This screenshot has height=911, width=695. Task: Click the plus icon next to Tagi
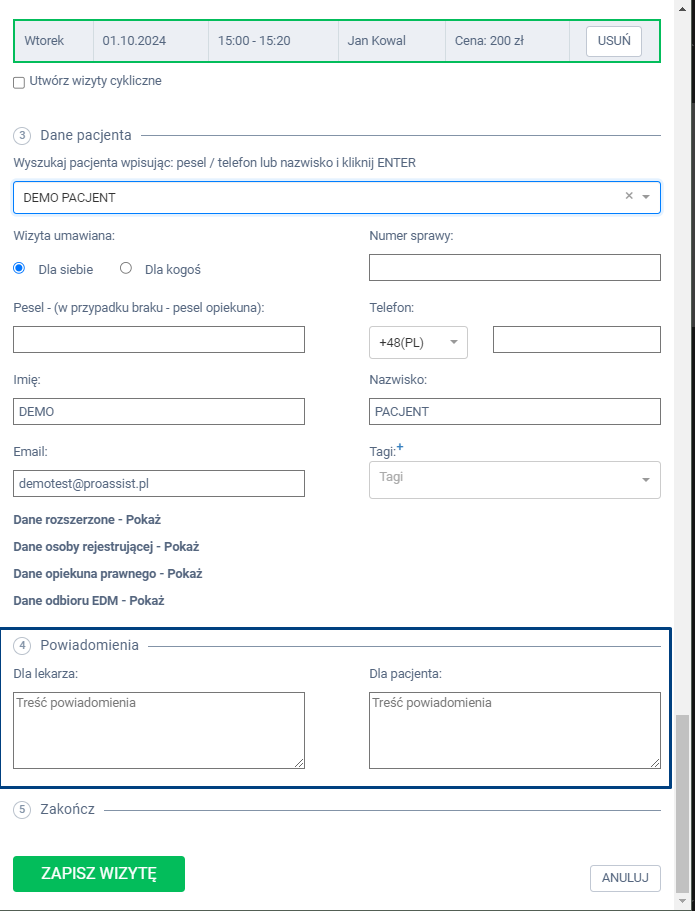pyautogui.click(x=400, y=448)
